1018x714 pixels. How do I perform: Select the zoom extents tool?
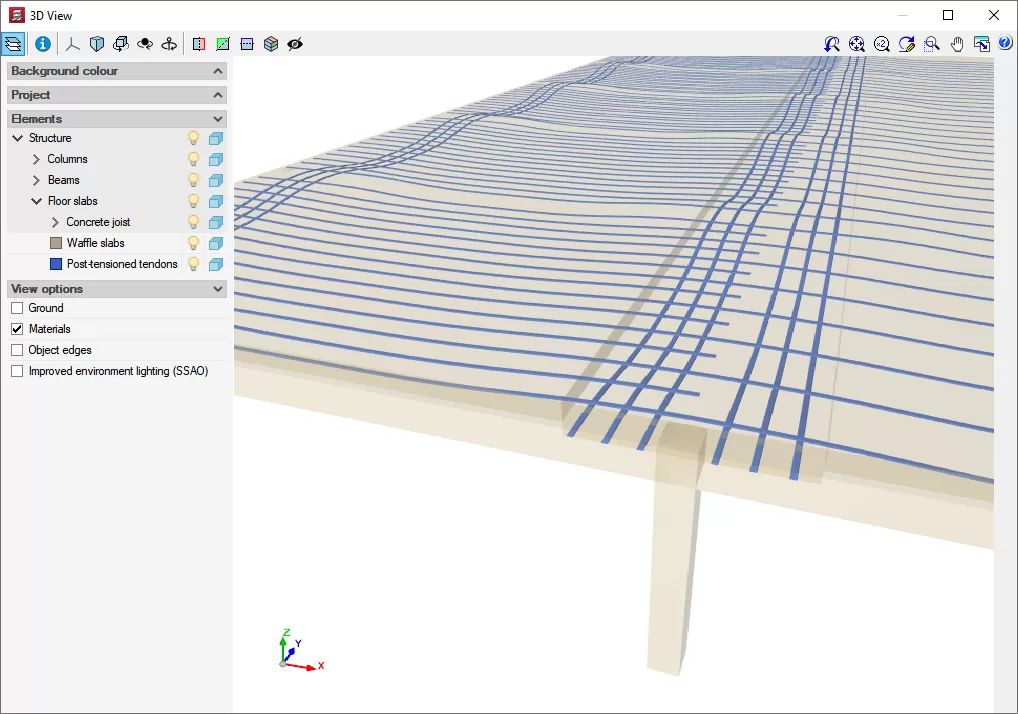857,44
